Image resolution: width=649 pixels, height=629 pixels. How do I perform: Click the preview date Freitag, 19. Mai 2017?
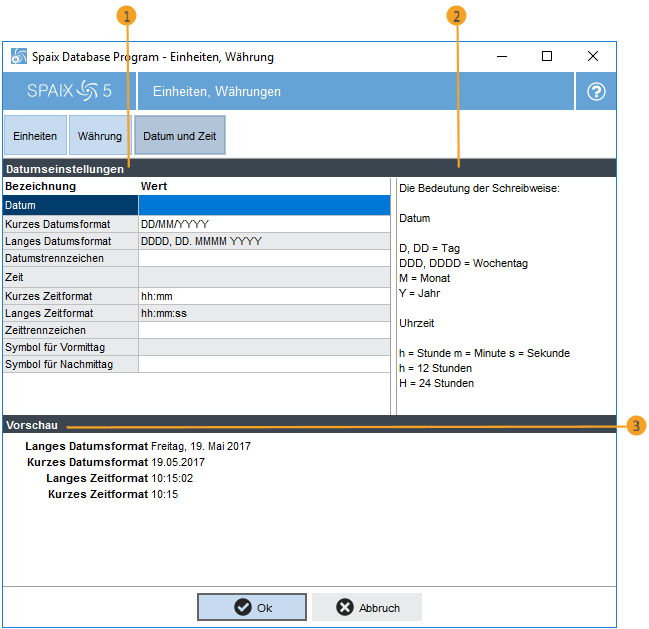(x=201, y=446)
